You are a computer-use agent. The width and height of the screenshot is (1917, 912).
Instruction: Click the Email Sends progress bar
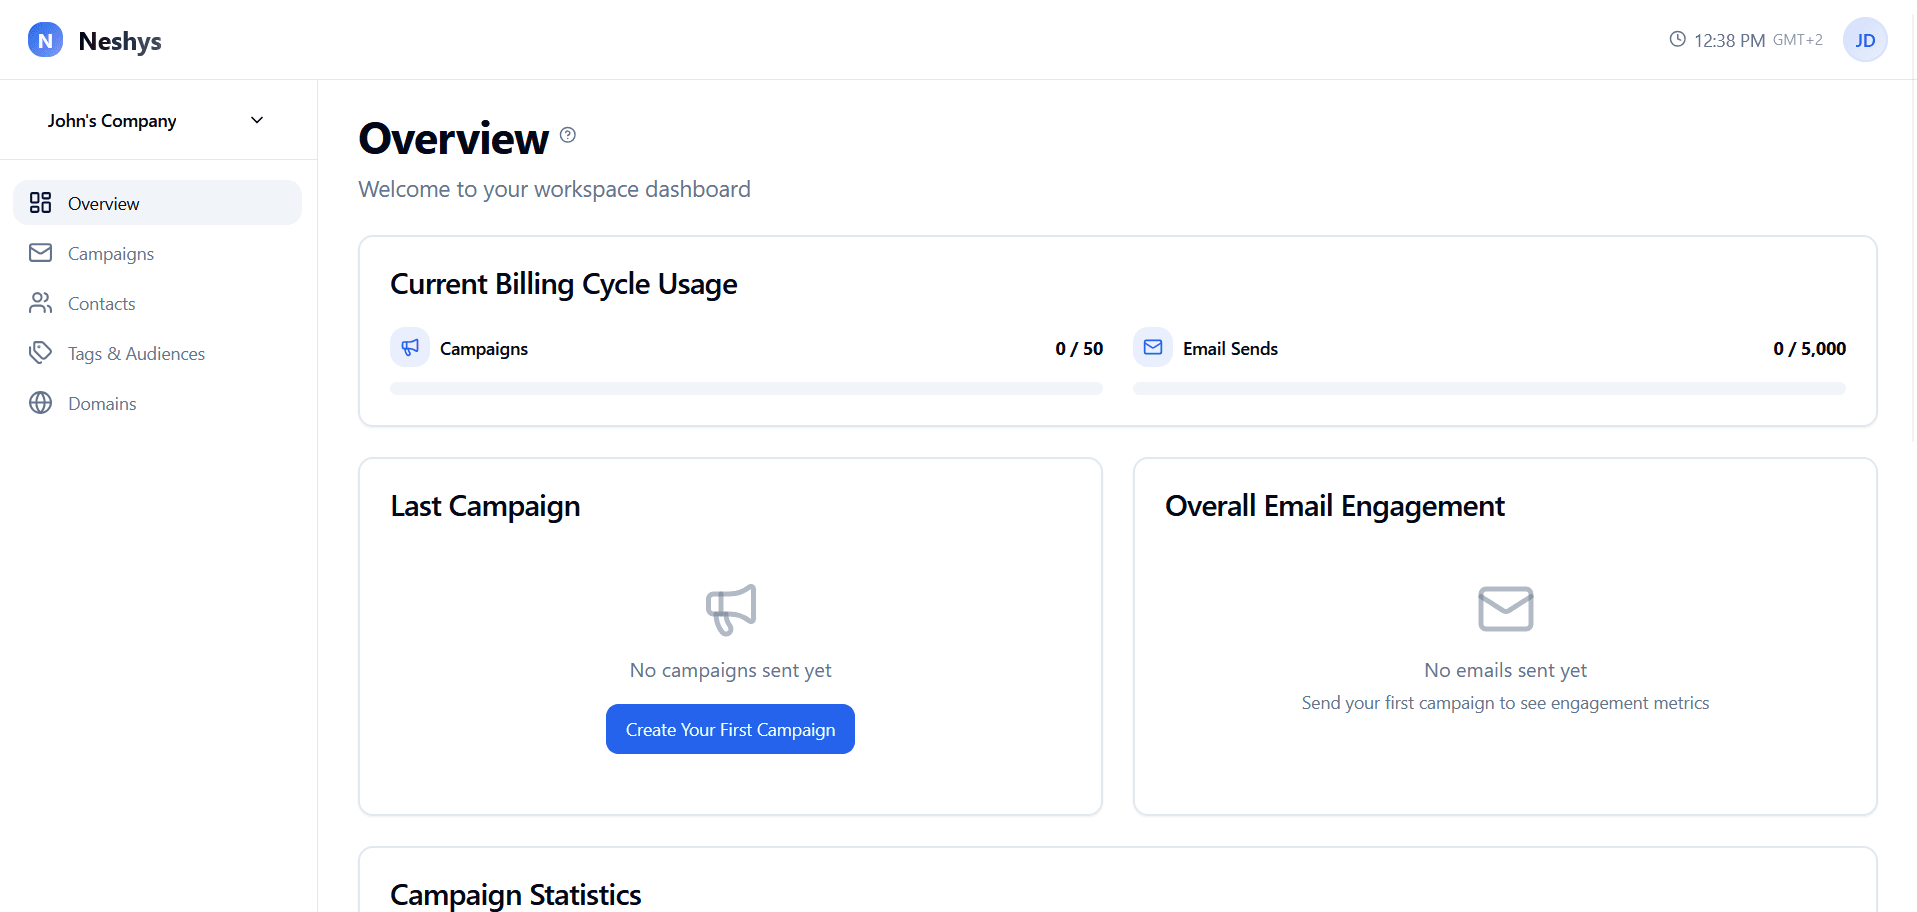point(1489,389)
